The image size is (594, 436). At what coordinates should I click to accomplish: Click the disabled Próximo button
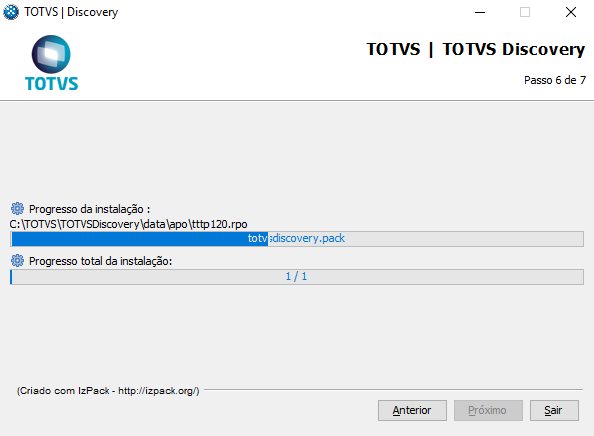[x=488, y=410]
